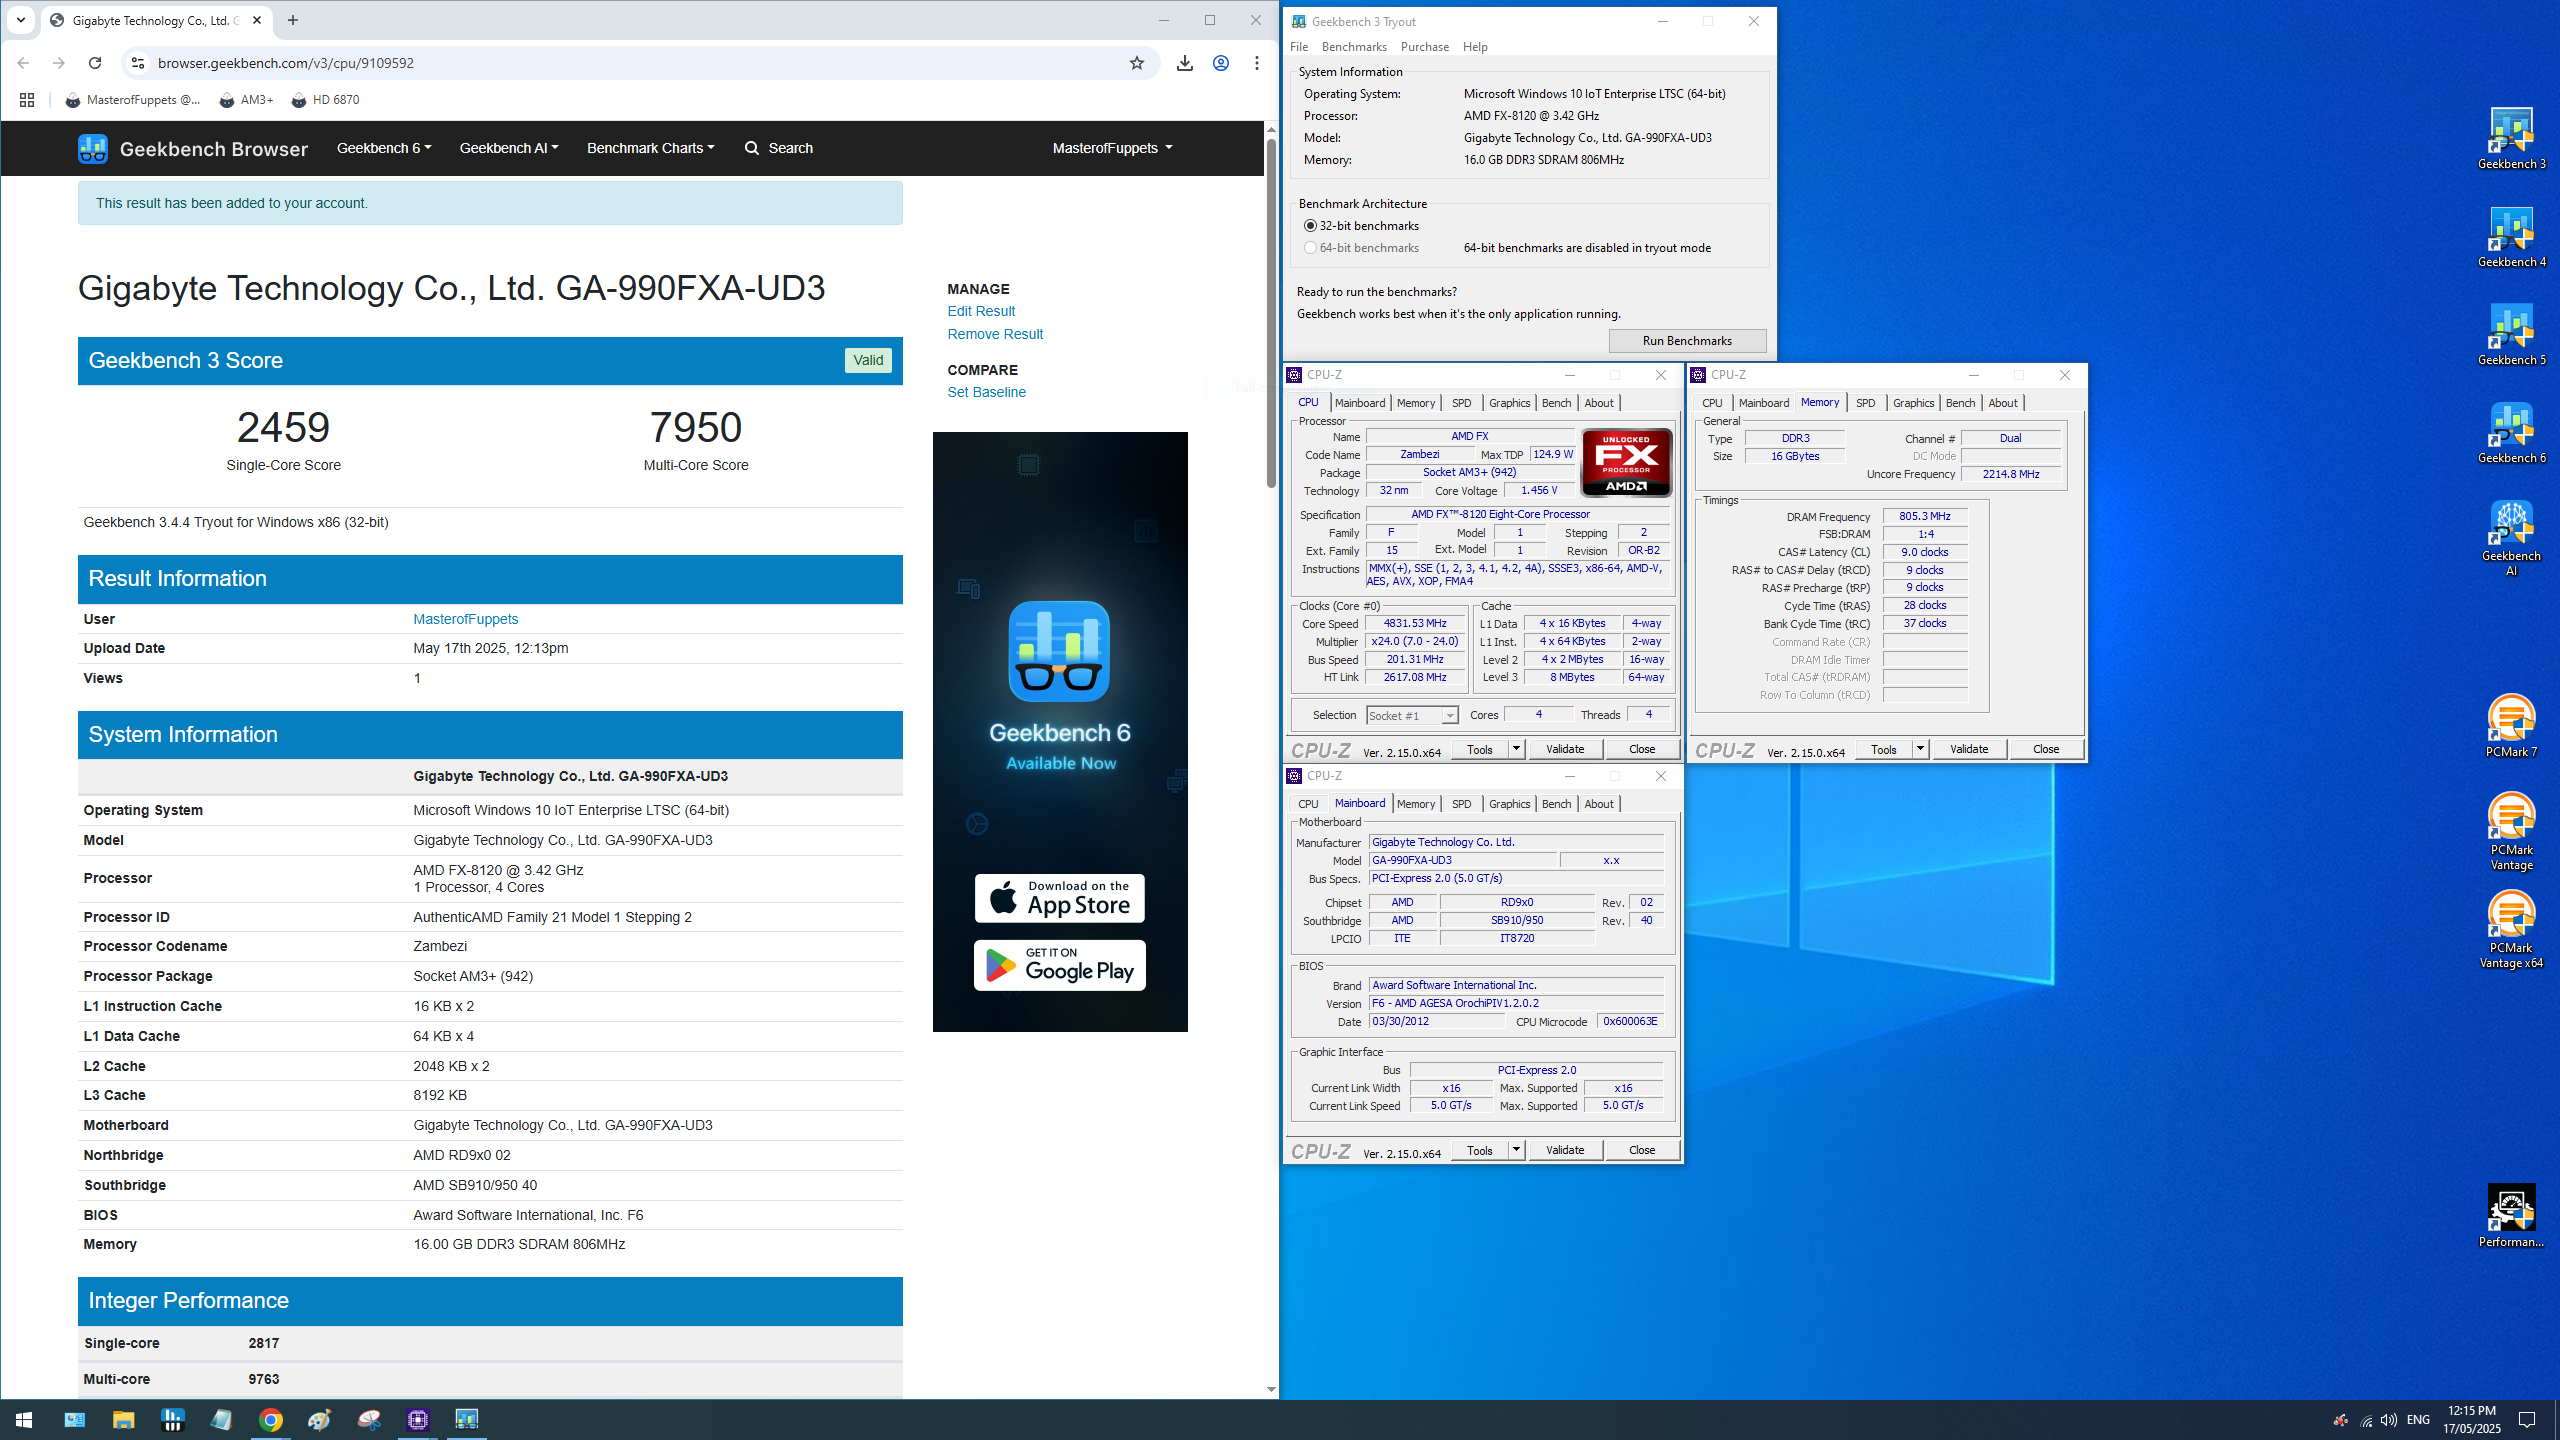Image resolution: width=2560 pixels, height=1440 pixels.
Task: Click the Chrome address bar URL
Action: 286,63
